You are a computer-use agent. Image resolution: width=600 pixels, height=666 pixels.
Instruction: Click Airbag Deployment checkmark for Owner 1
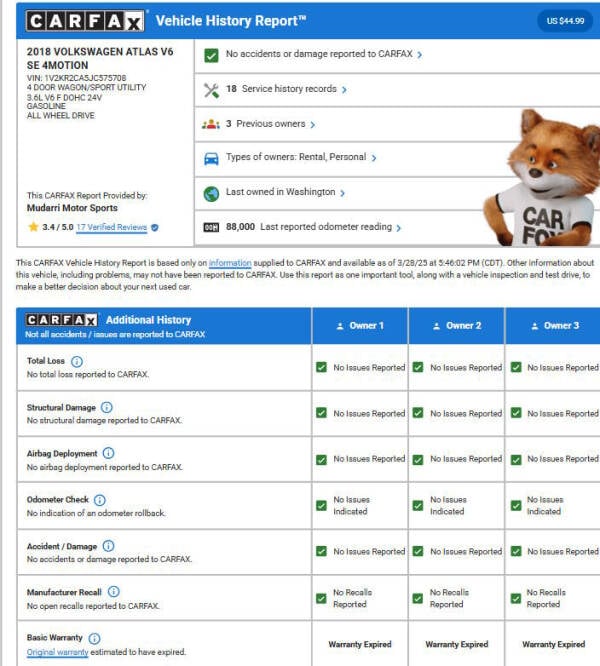321,460
